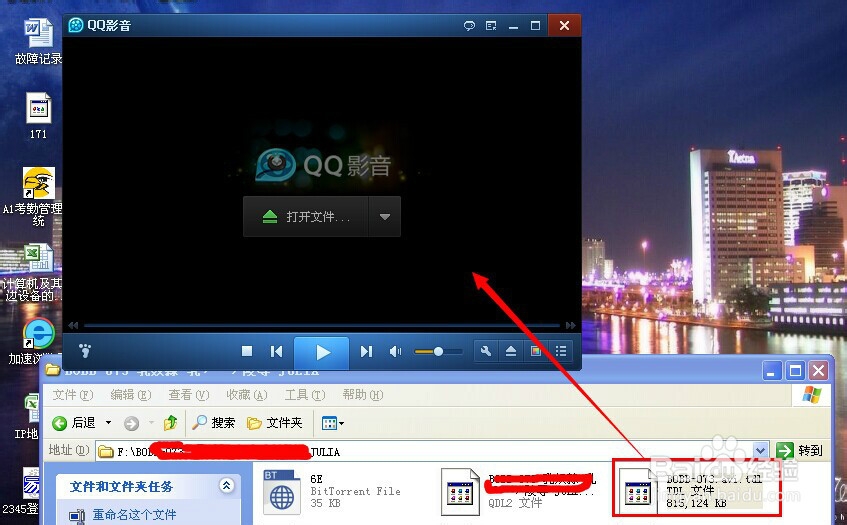This screenshot has height=525, width=847.
Task: Open the 文件(F) menu in Explorer
Action: 72,395
